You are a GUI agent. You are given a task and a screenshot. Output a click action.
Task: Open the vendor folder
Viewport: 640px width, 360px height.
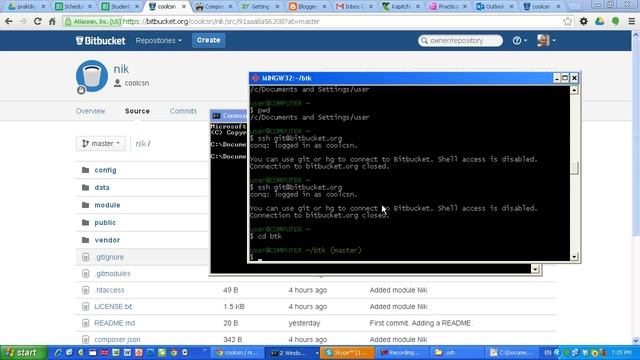(107, 240)
